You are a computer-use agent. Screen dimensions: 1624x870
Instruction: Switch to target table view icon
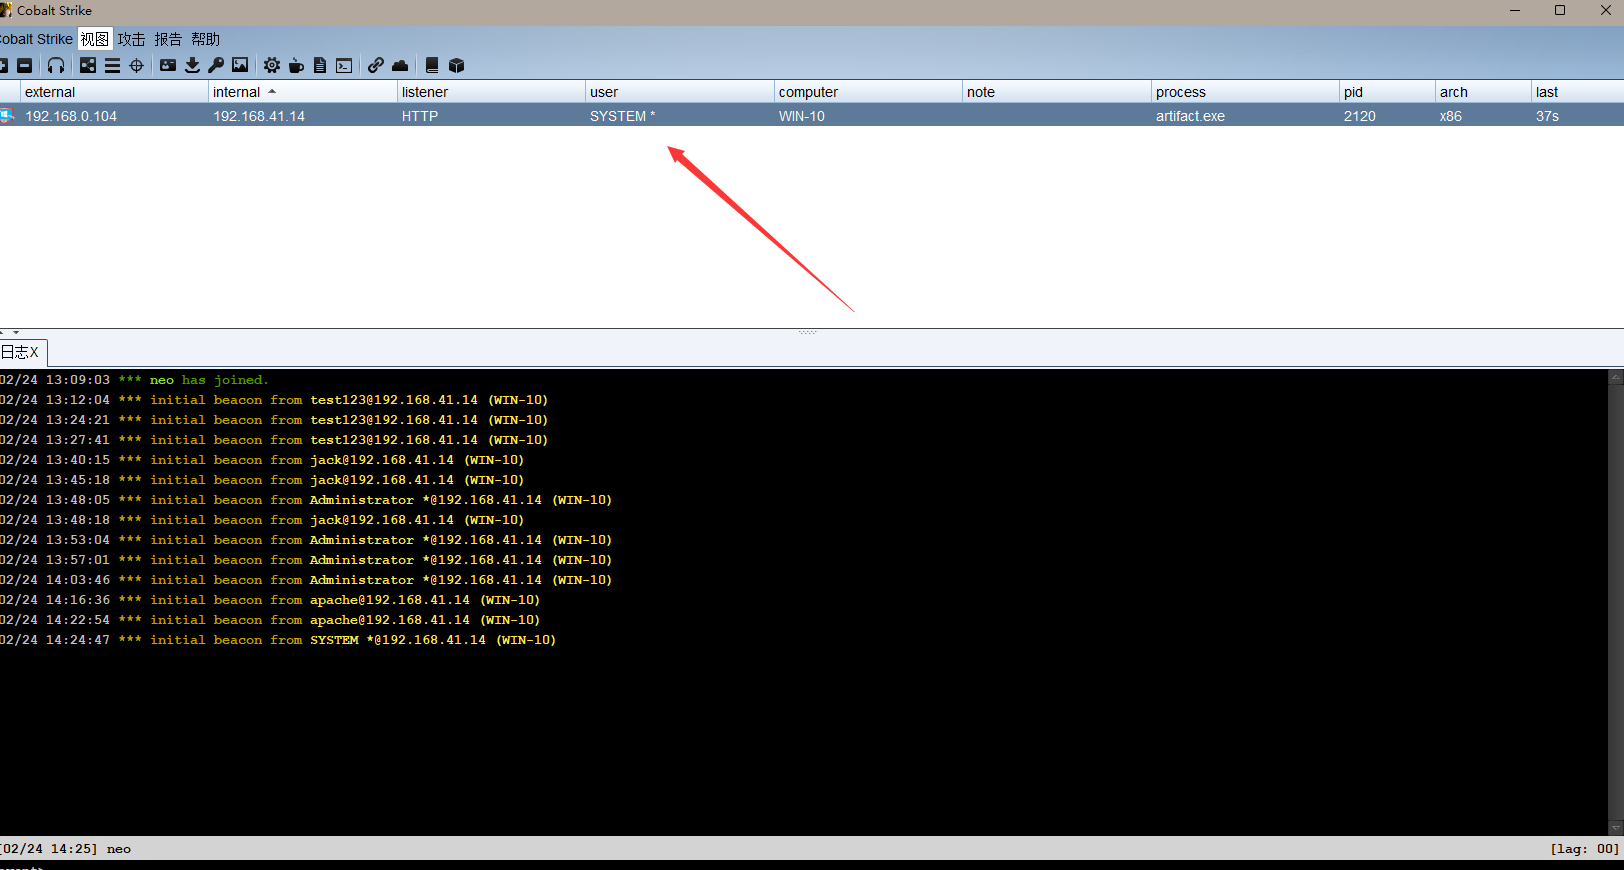click(x=137, y=65)
